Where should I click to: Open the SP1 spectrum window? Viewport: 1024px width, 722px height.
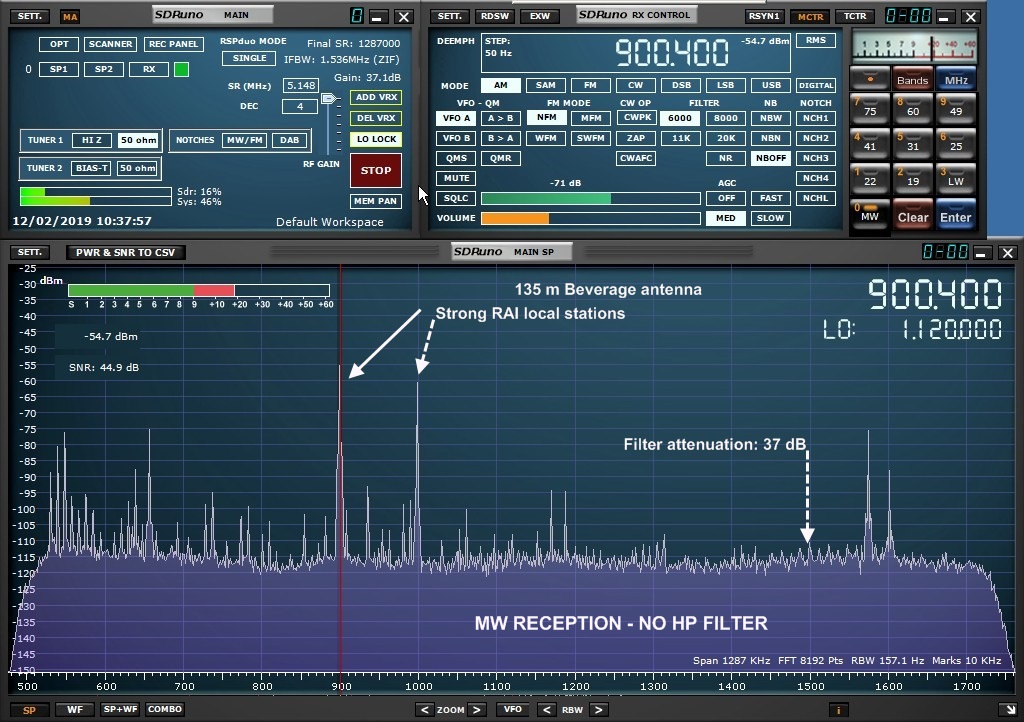click(x=59, y=69)
